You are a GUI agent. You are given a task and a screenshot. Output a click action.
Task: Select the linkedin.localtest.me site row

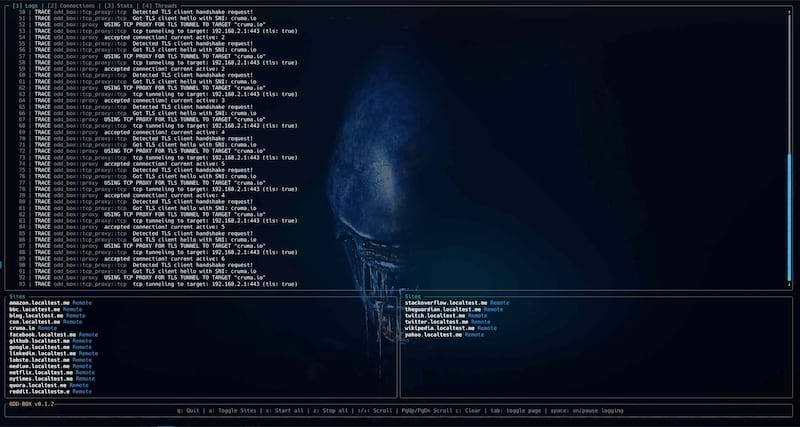pos(53,354)
